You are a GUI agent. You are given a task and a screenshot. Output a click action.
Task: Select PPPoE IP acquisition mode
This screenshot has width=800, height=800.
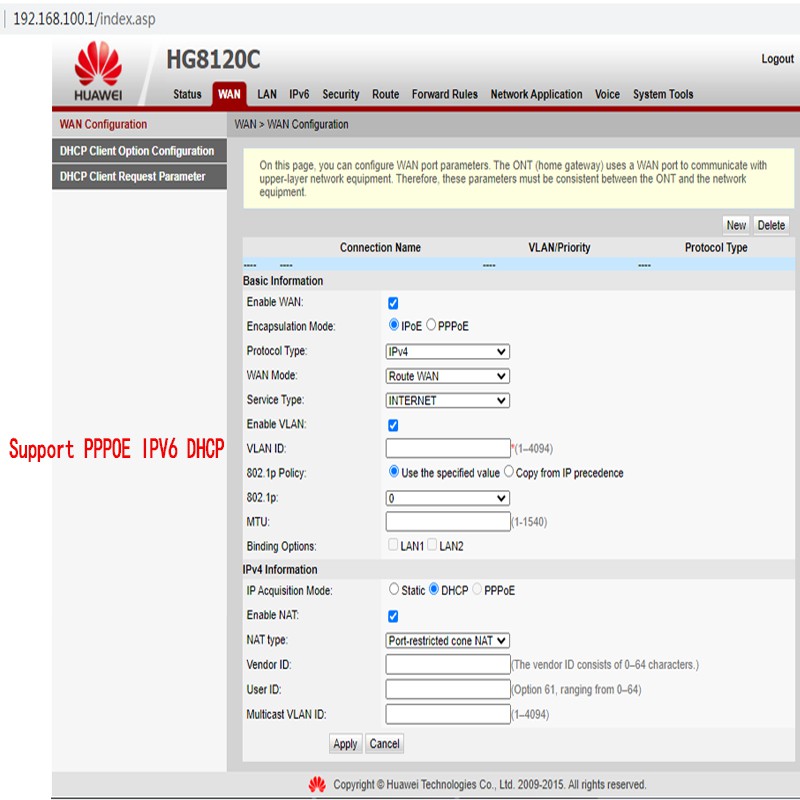coord(477,589)
